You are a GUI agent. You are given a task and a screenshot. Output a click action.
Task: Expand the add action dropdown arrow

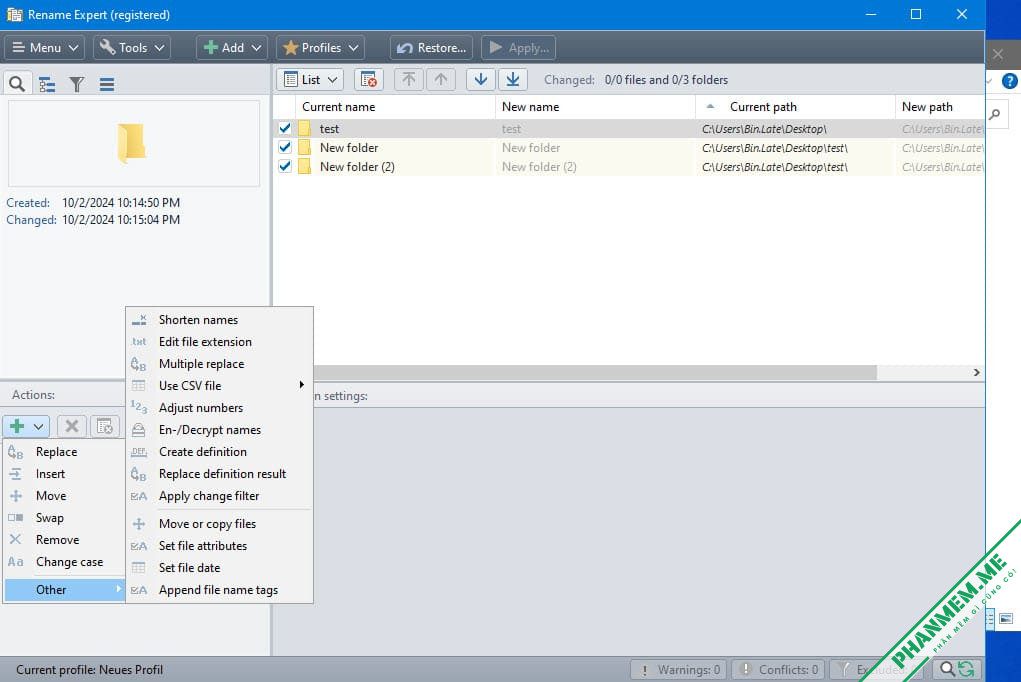[x=38, y=427]
